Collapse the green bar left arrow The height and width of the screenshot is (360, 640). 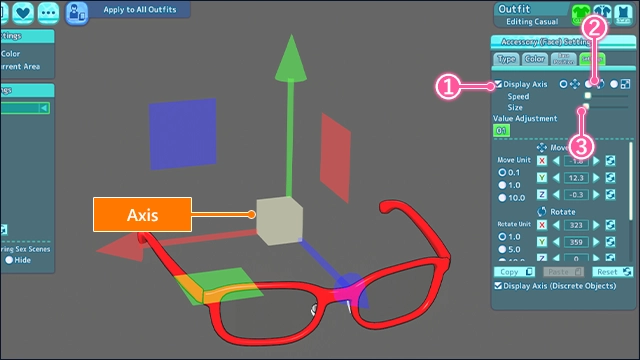coord(43,108)
